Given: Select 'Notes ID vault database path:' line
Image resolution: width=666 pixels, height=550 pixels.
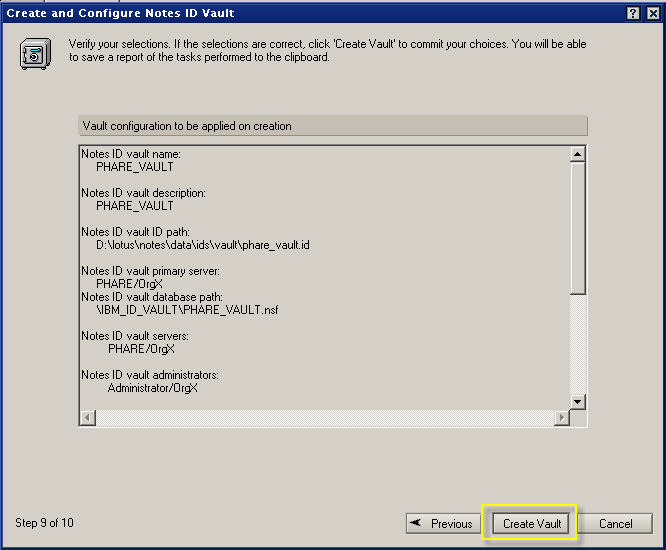Looking at the screenshot, I should (x=152, y=297).
